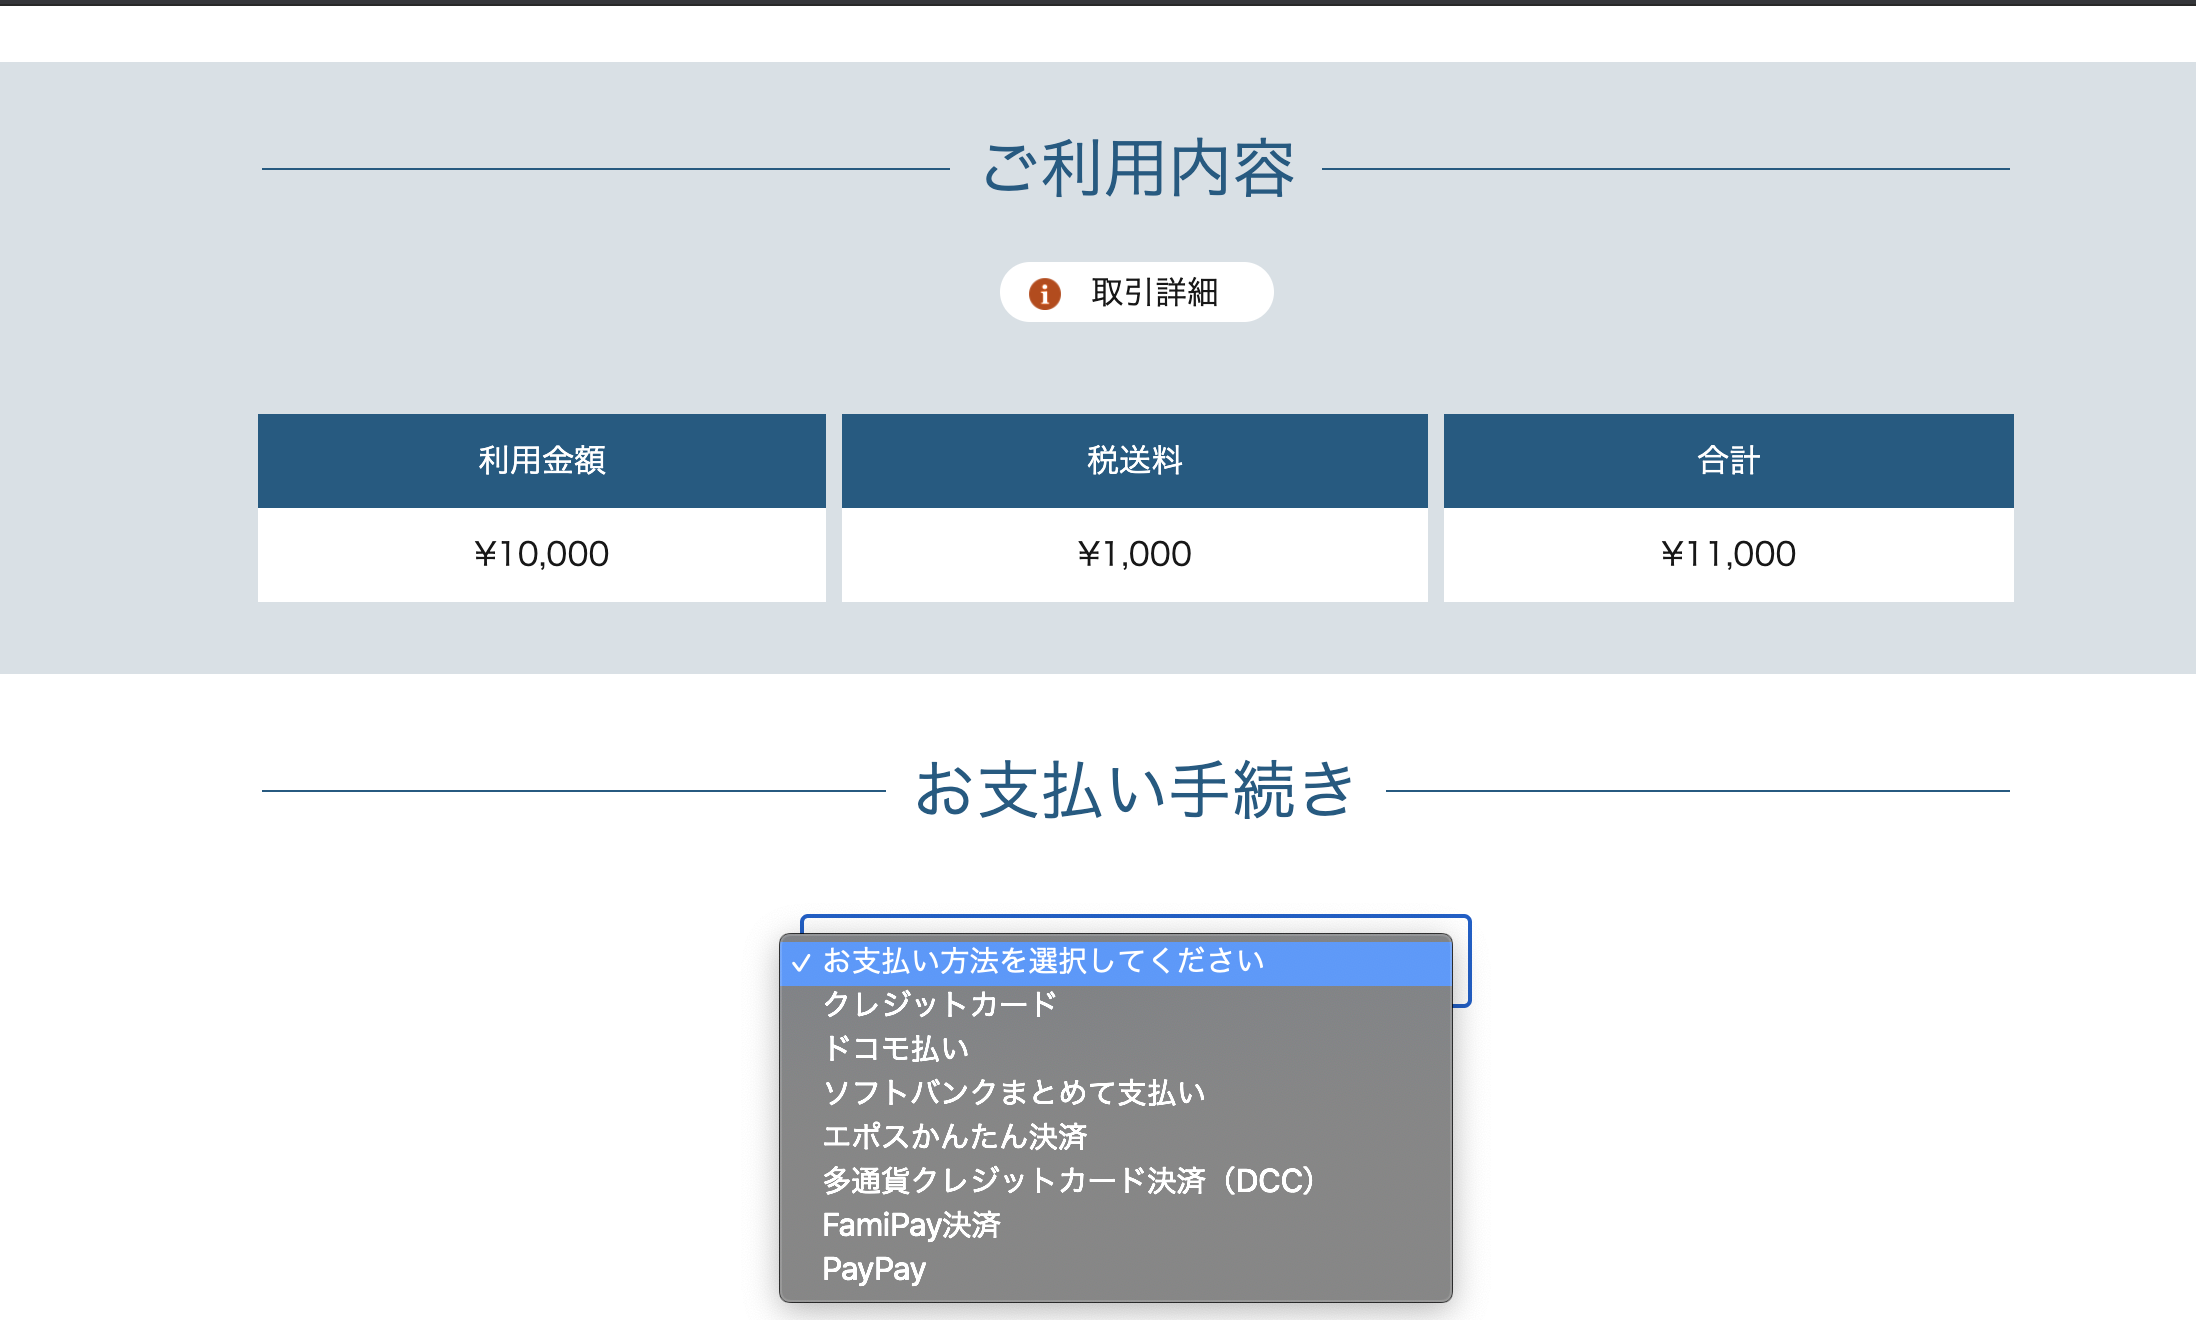This screenshot has width=2196, height=1320.
Task: Pick エポスかんたん決済 from list
Action: click(954, 1136)
